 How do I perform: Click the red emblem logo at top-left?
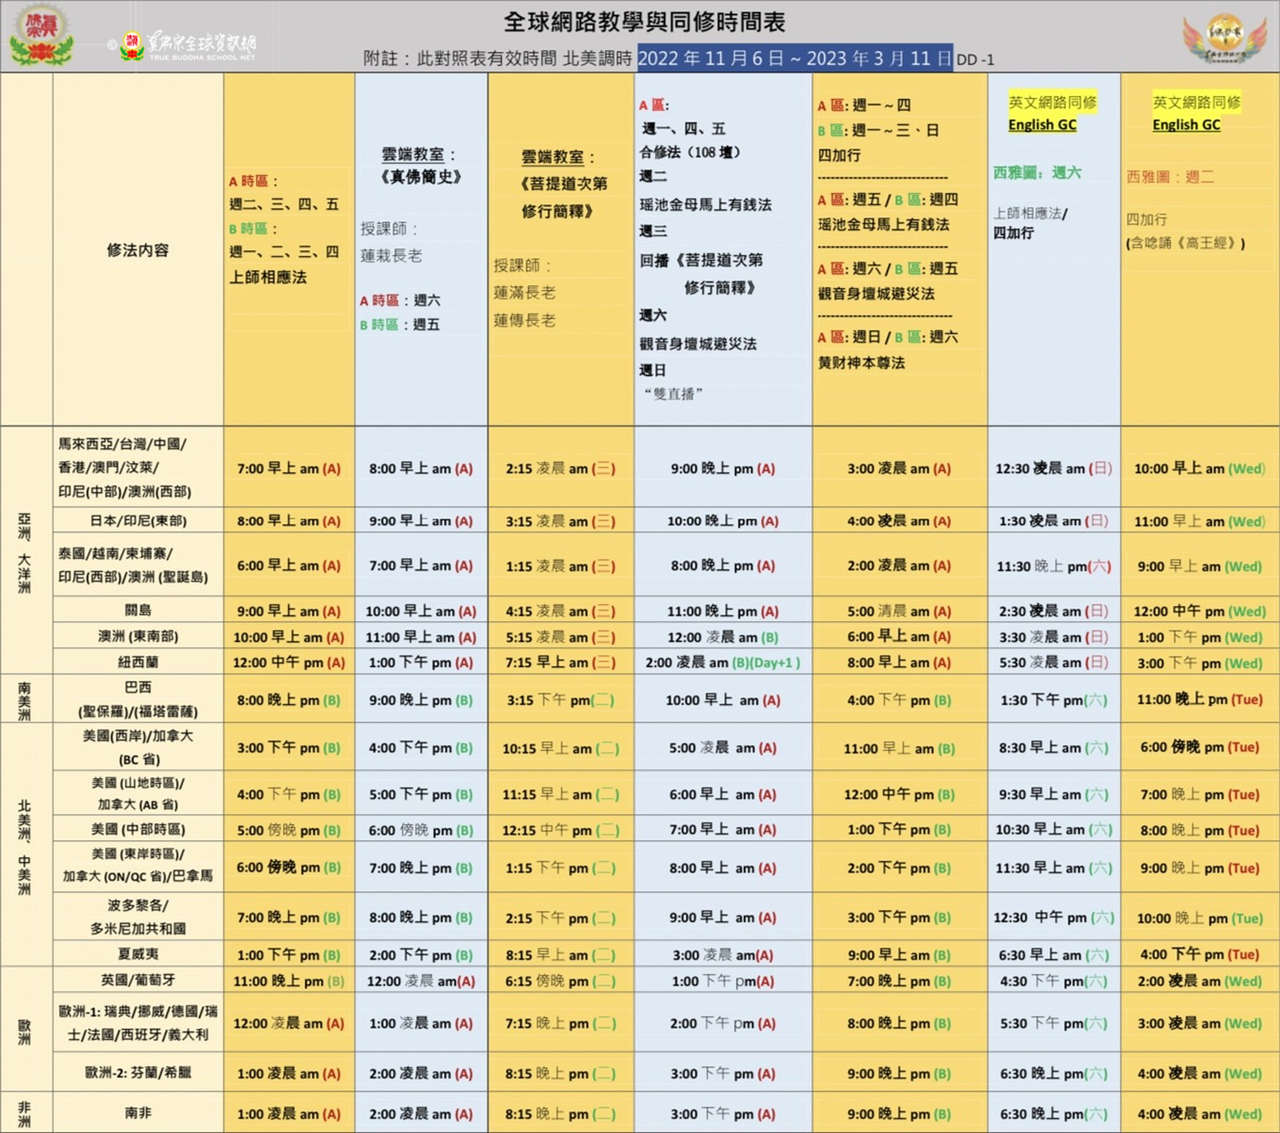pyautogui.click(x=41, y=34)
